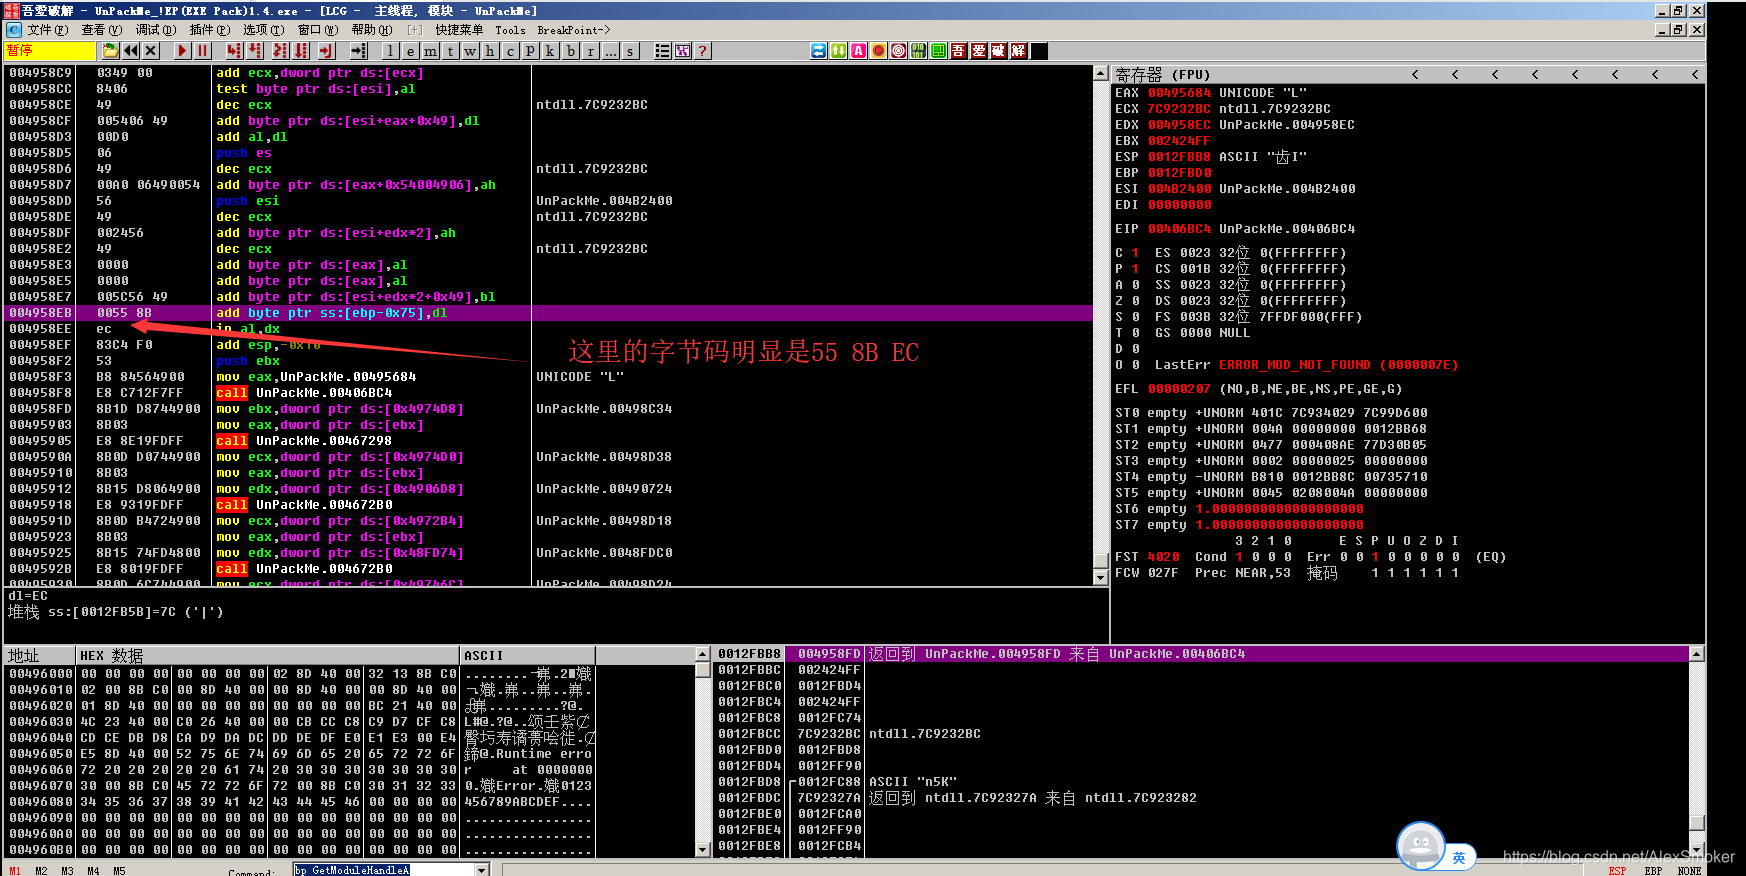
Task: Click the Close program X toolbar icon
Action: point(151,51)
